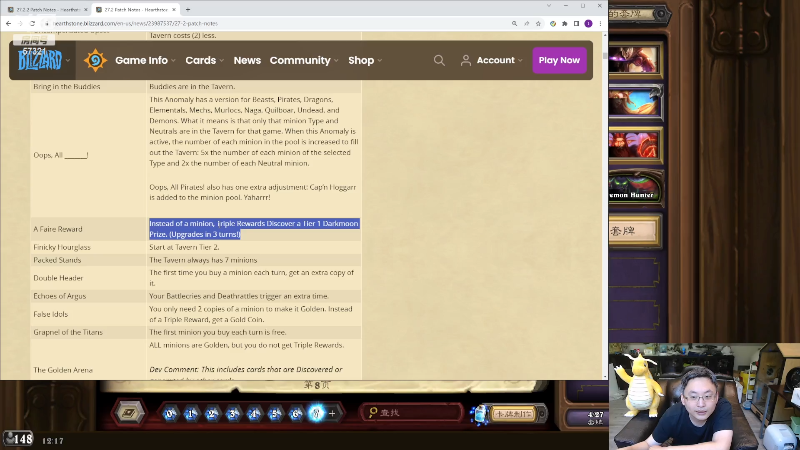
Task: Open dropdown arrow beside Blizzard logo
Action: click(x=68, y=60)
